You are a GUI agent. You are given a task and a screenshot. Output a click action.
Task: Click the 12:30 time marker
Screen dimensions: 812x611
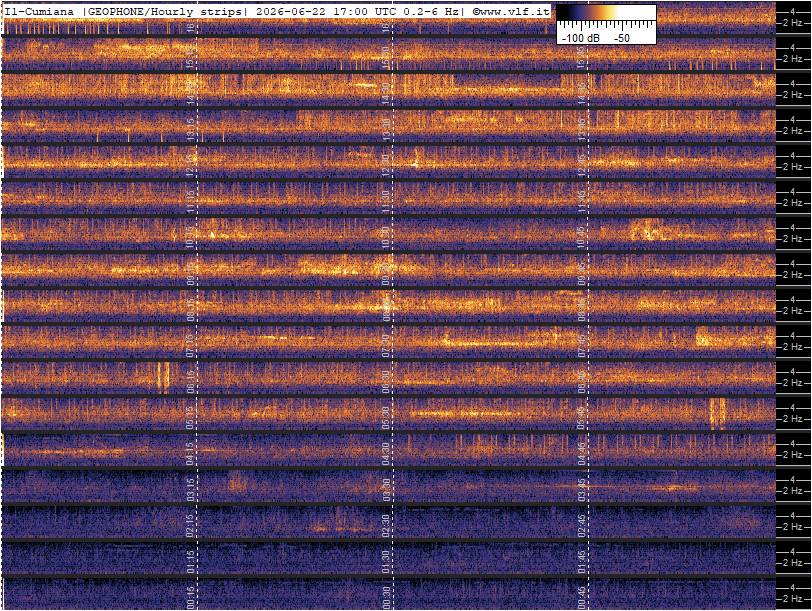click(386, 165)
